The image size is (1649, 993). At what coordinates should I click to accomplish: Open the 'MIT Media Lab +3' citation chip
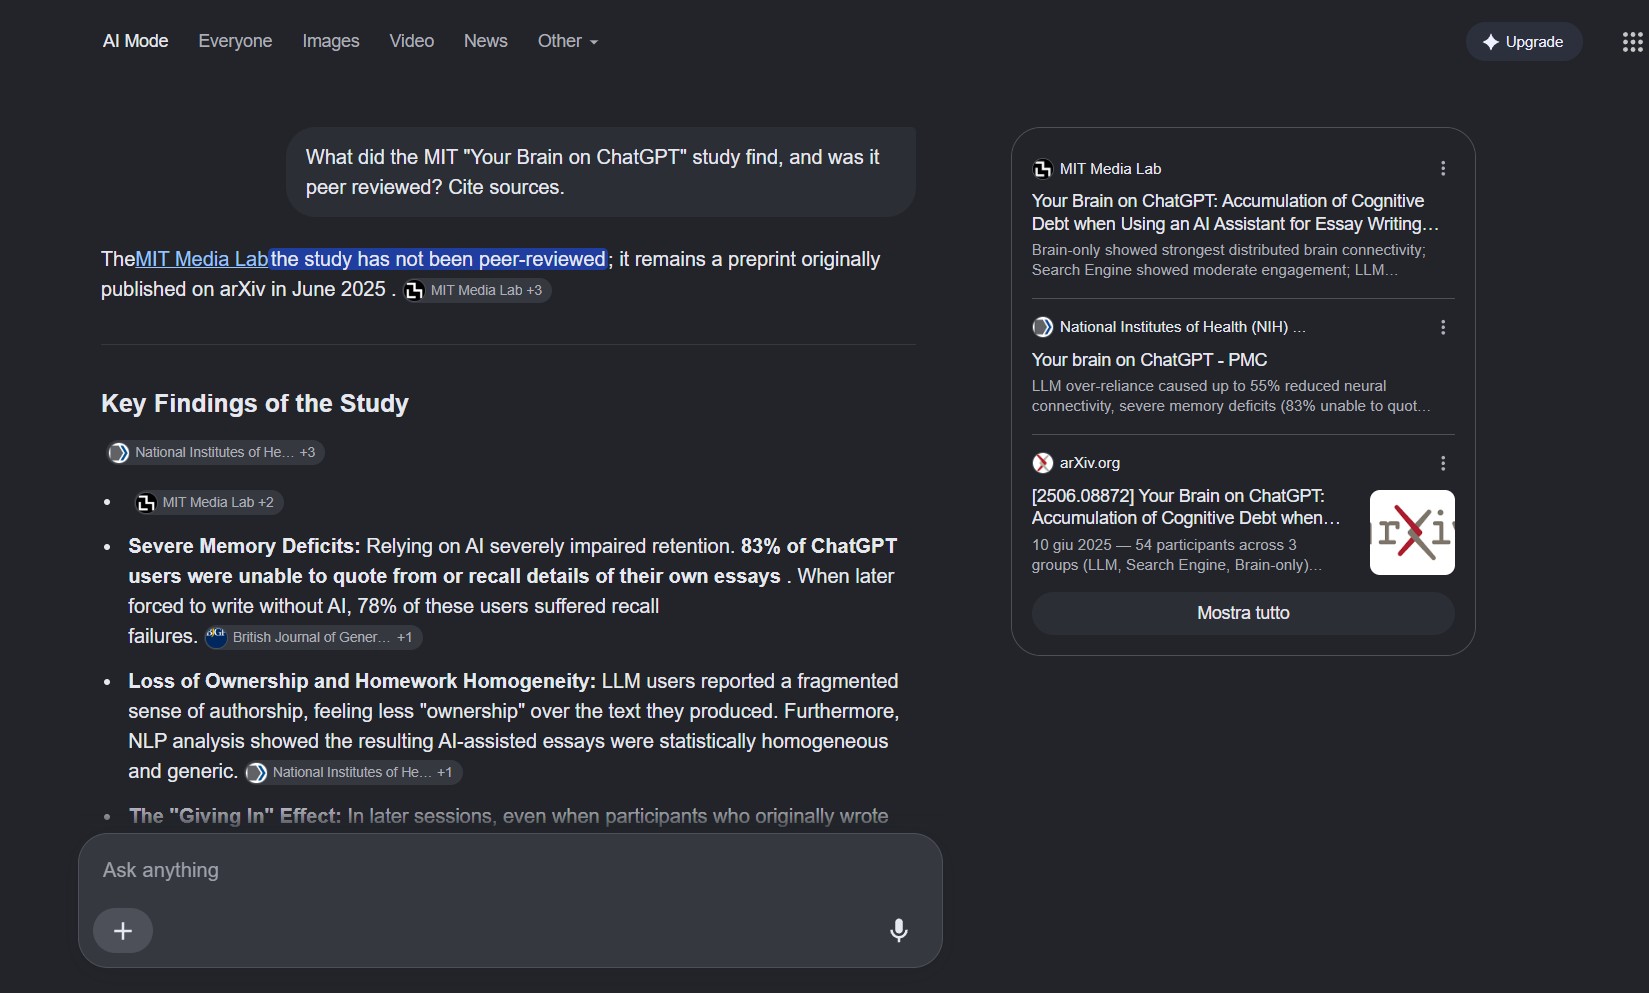click(x=476, y=290)
